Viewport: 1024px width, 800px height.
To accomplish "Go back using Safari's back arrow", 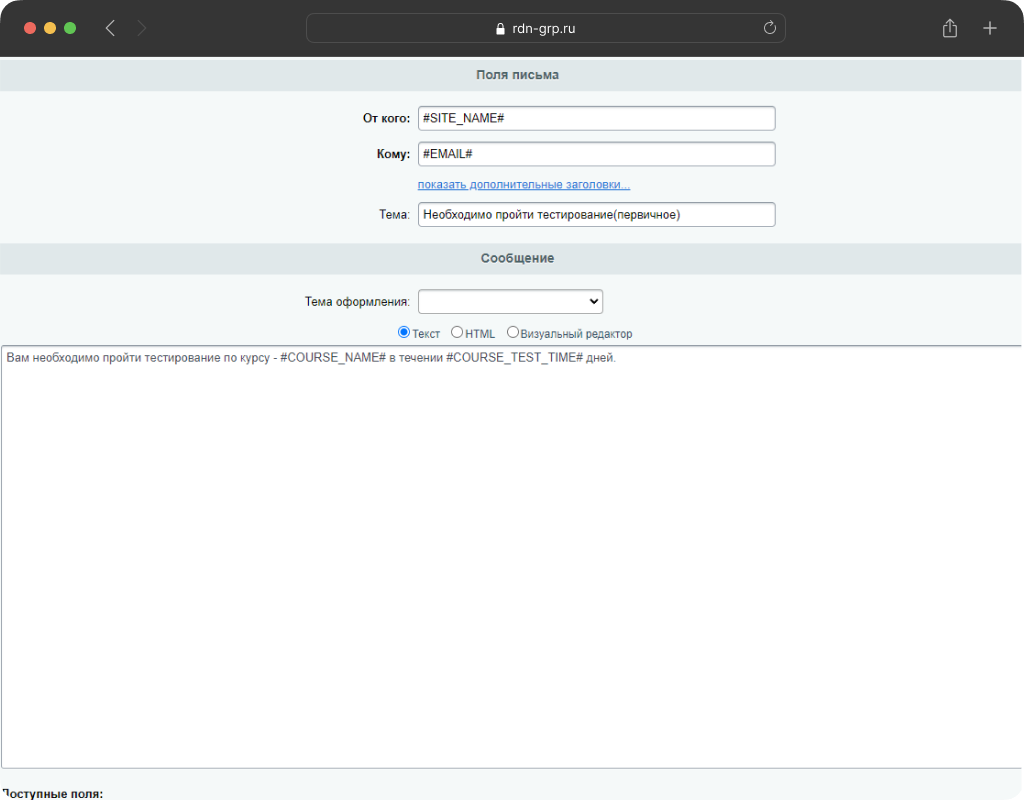I will (x=110, y=28).
